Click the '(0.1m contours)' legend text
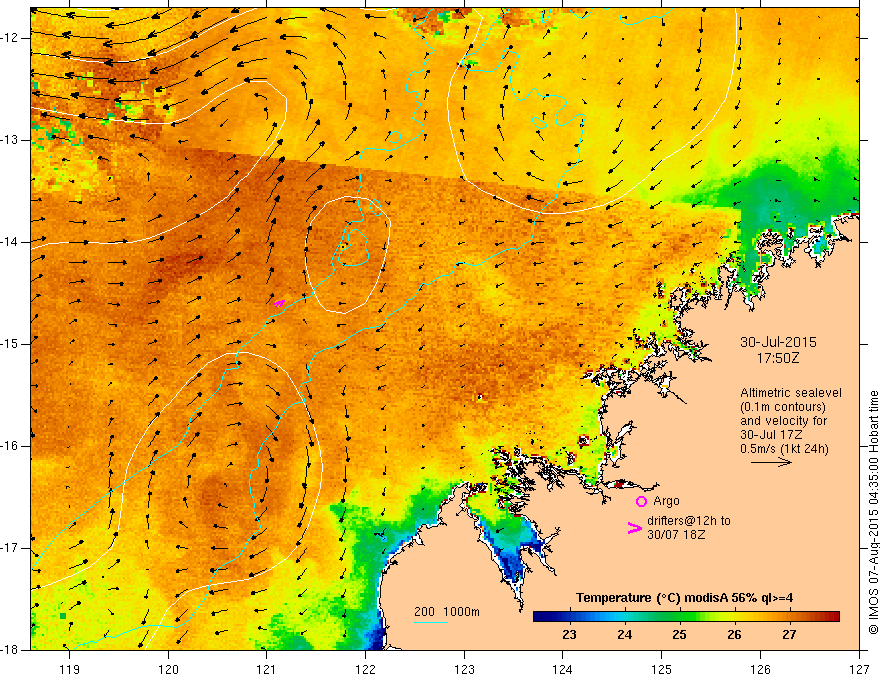The width and height of the screenshot is (880, 680). point(782,407)
